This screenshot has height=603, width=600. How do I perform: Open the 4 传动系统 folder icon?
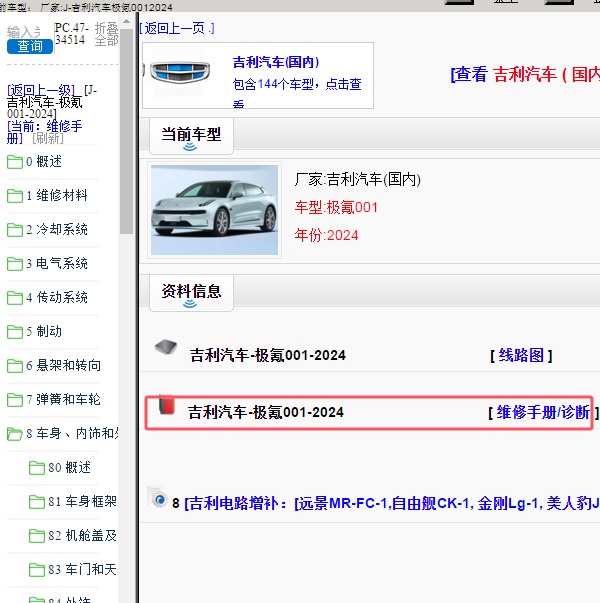(15, 298)
